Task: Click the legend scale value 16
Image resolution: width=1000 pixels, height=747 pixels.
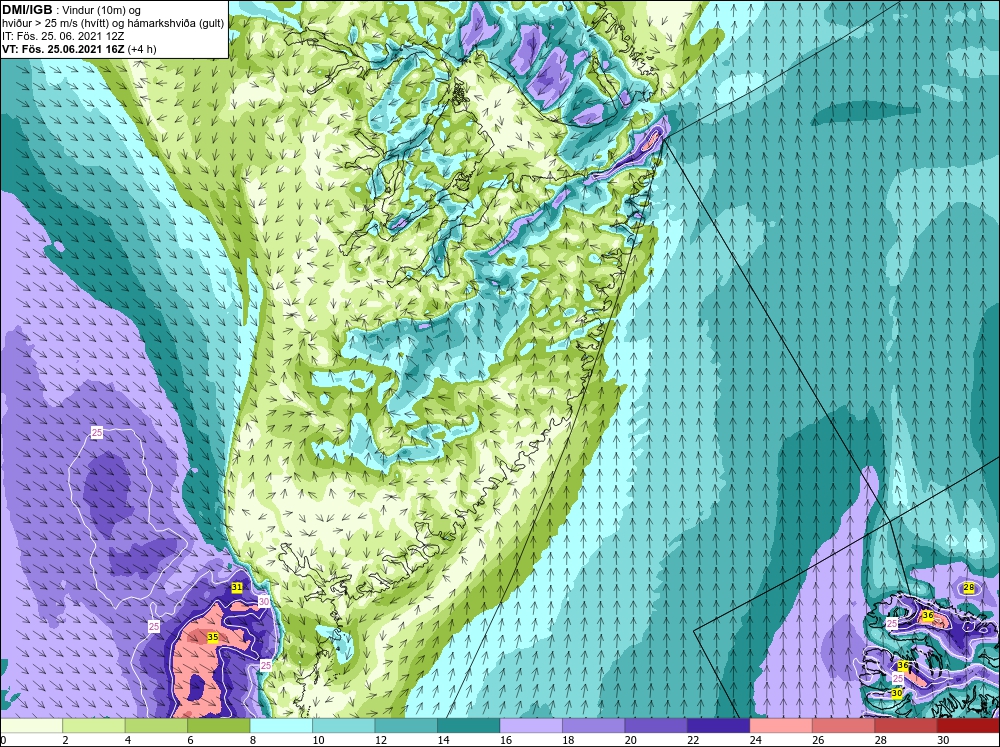Action: coord(506,740)
